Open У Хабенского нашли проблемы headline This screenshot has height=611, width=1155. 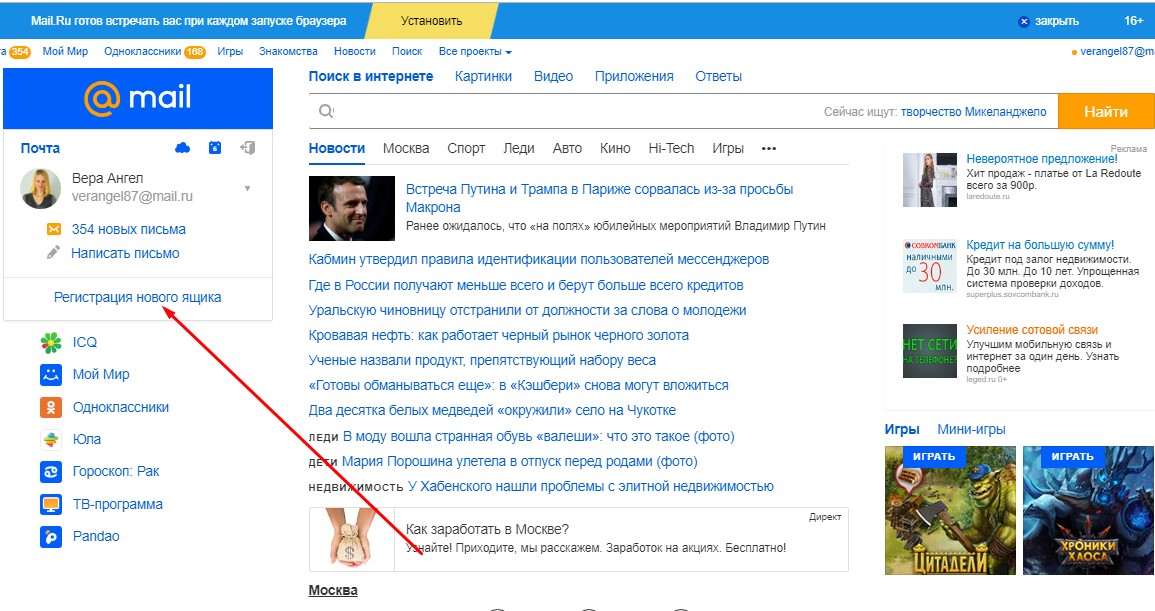(591, 486)
